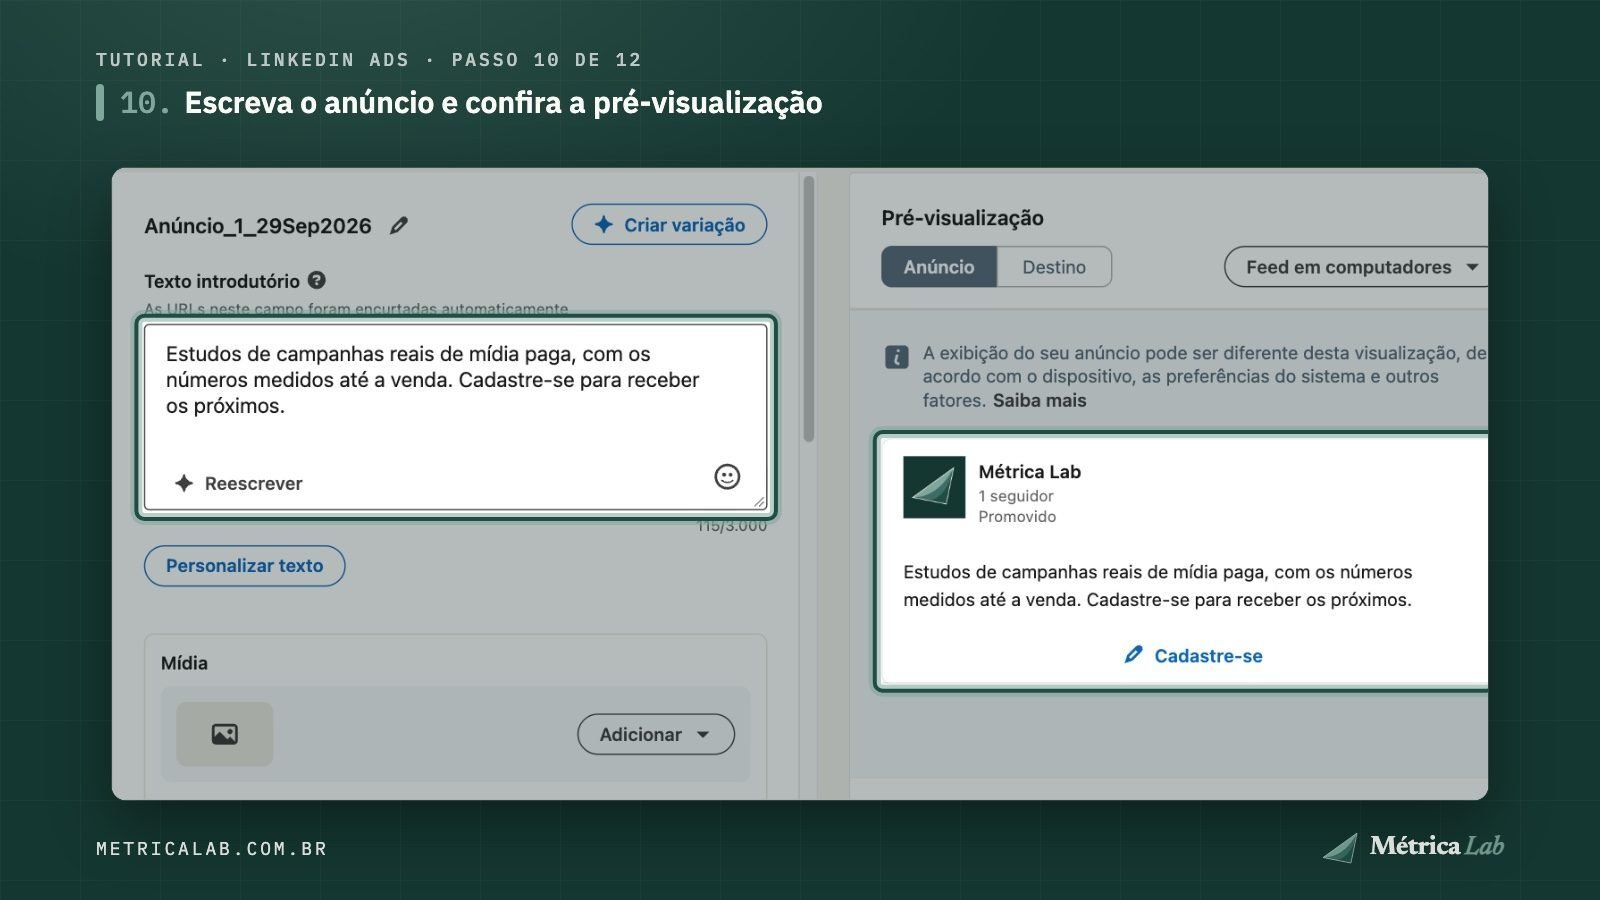Click the left panel vertical scrollbar

point(809,310)
